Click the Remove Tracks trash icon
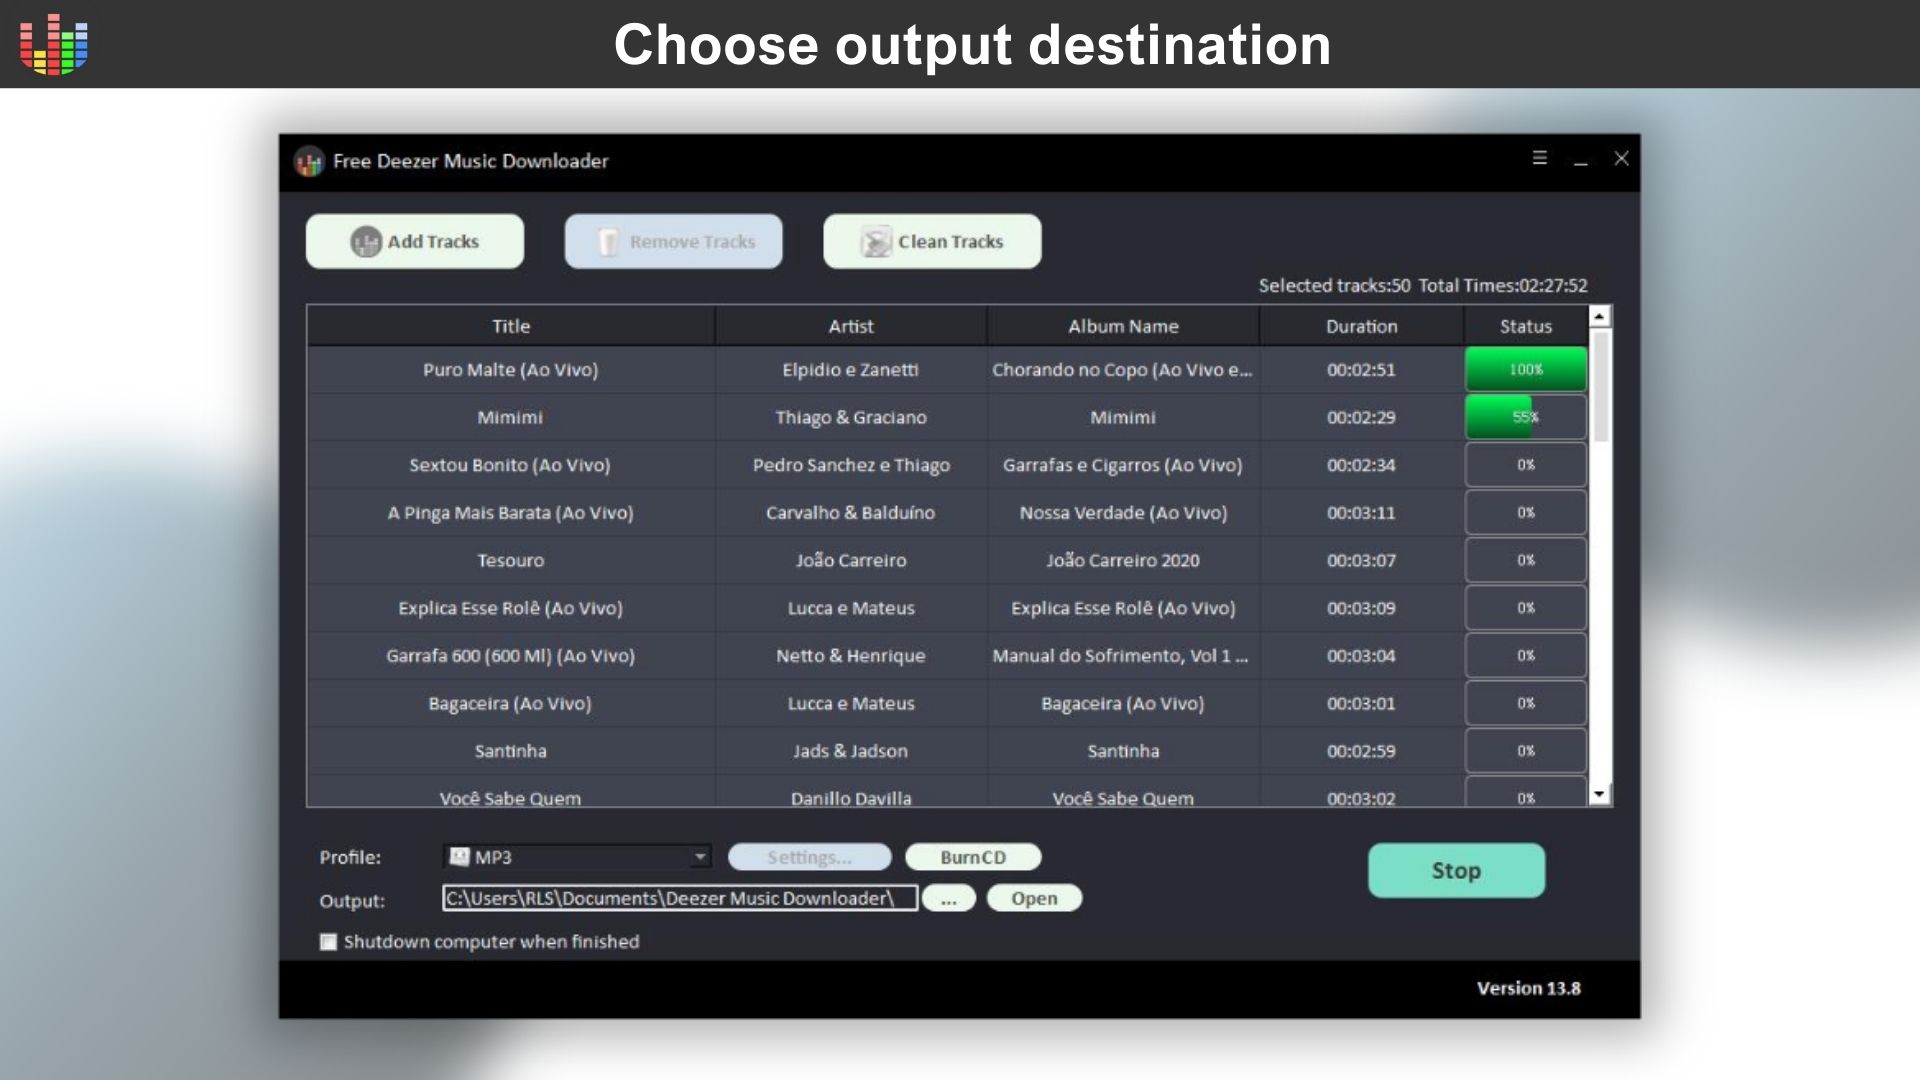 (x=608, y=242)
